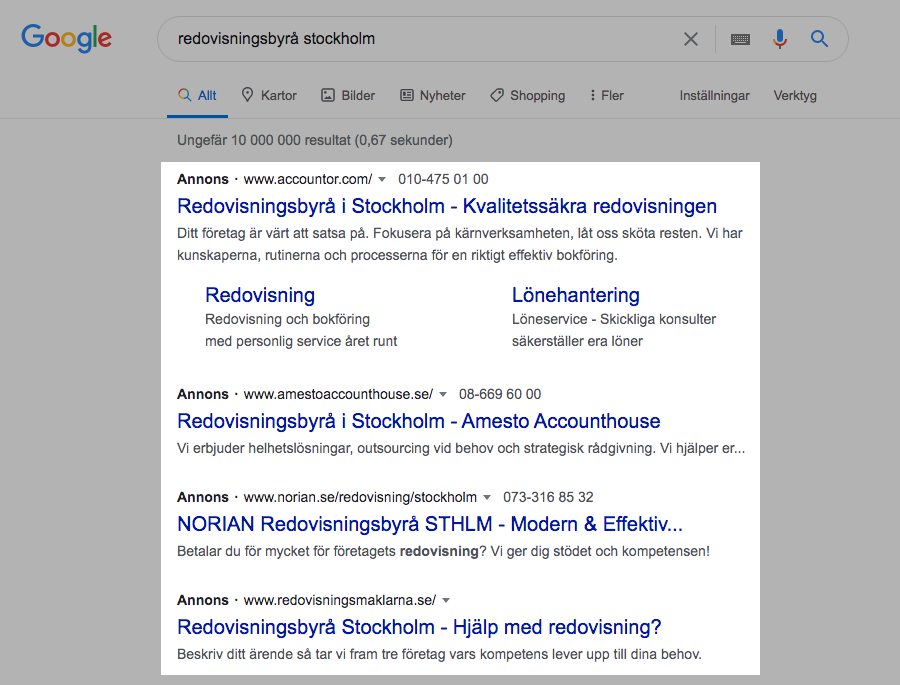Click phone number 073-316 85 32
The image size is (900, 685).
[x=548, y=497]
